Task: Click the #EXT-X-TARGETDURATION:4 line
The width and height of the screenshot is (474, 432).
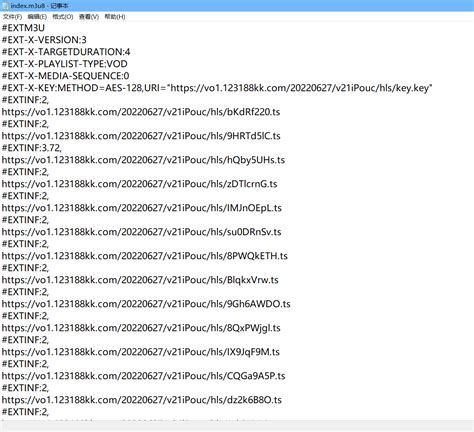Action: coord(66,52)
